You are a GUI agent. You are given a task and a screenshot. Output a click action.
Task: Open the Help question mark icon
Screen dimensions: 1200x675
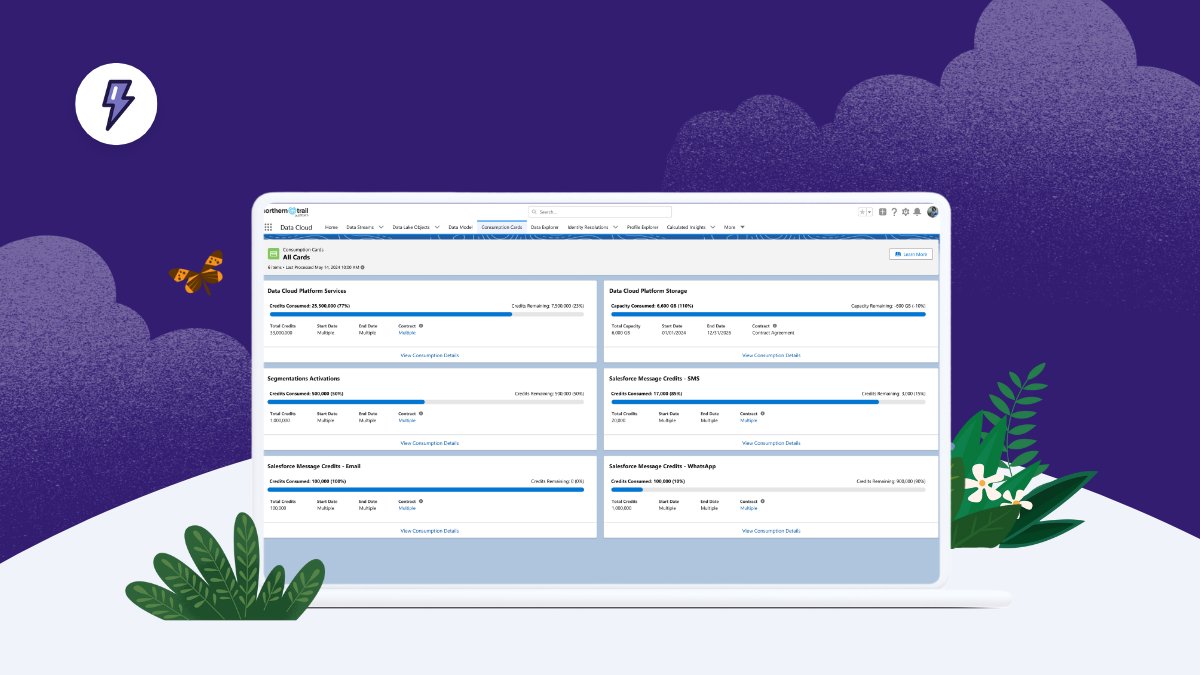coord(895,211)
